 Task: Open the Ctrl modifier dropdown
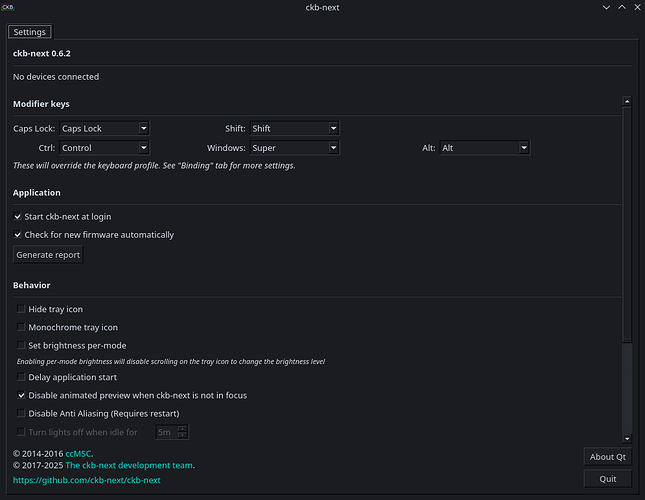point(104,148)
